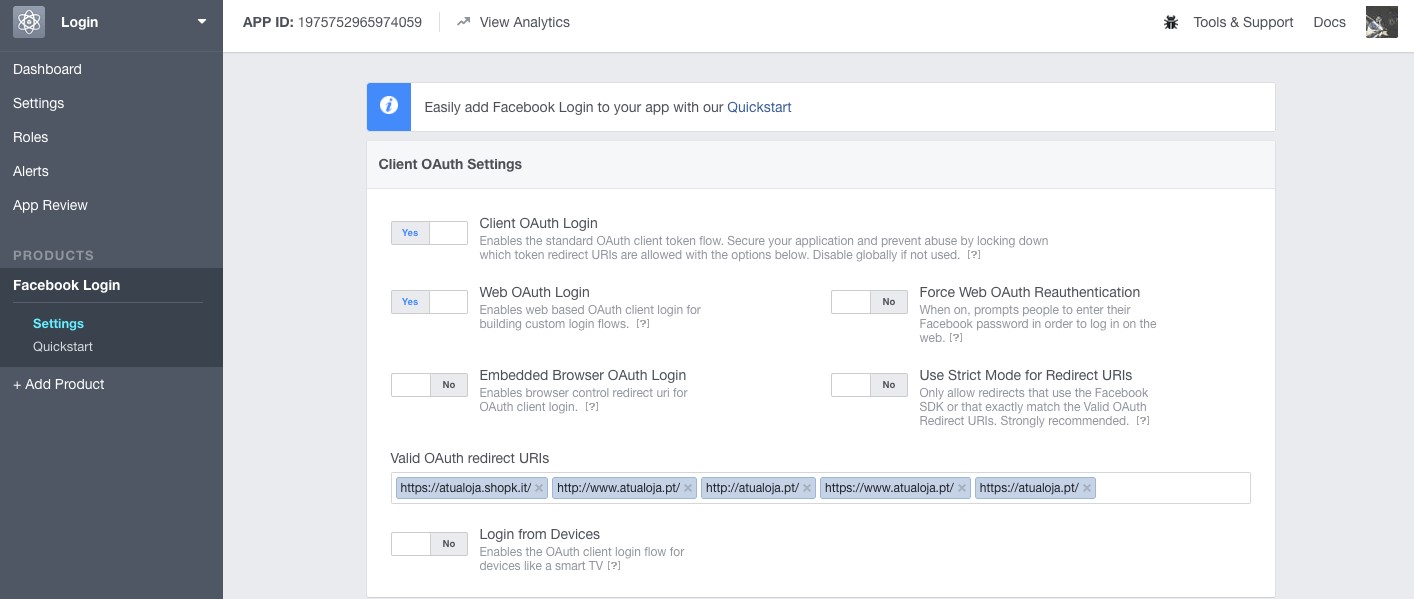Toggle the Login from Devices switch

[429, 544]
